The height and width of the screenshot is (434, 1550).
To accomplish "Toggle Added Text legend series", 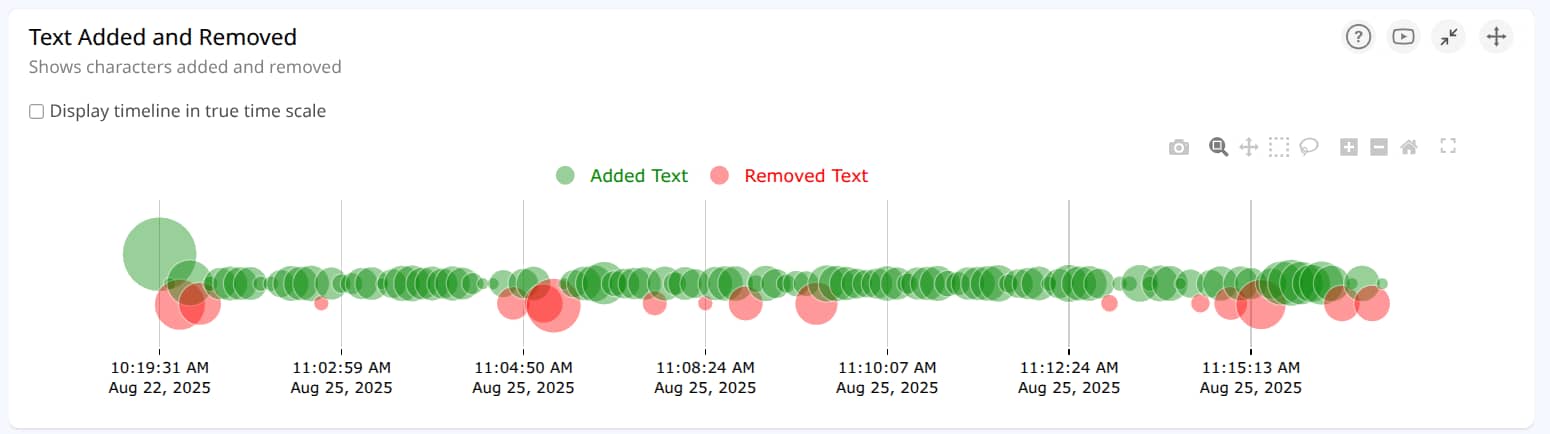I will pyautogui.click(x=639, y=176).
